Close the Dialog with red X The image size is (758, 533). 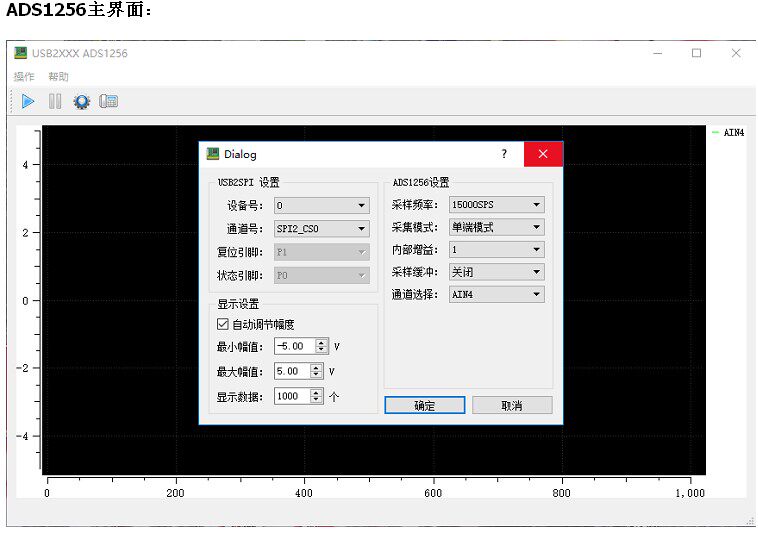pos(543,154)
